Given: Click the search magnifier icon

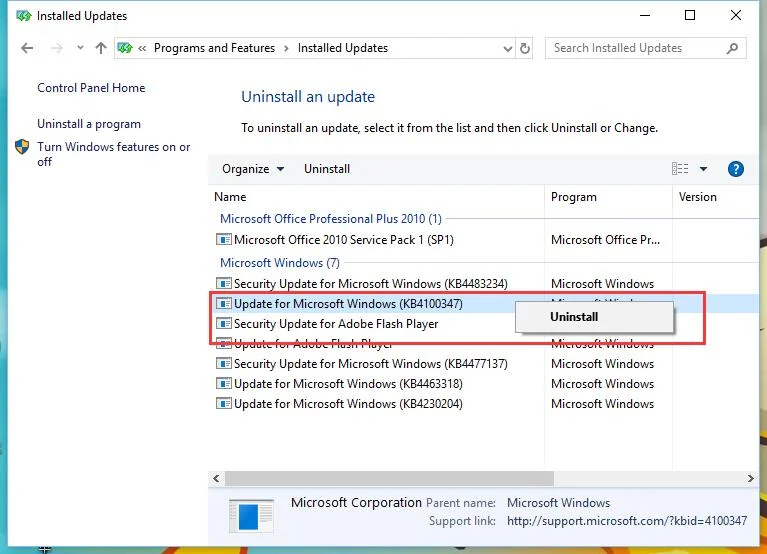Looking at the screenshot, I should point(732,48).
